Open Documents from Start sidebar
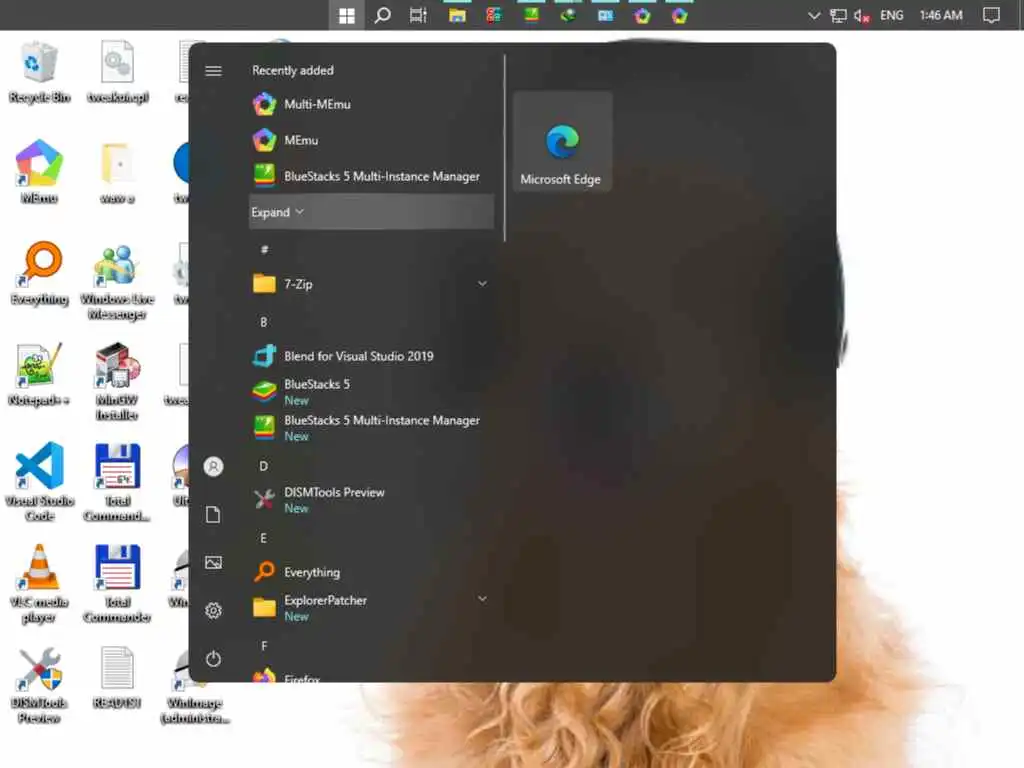Screen dimensions: 1024x768 (214, 515)
